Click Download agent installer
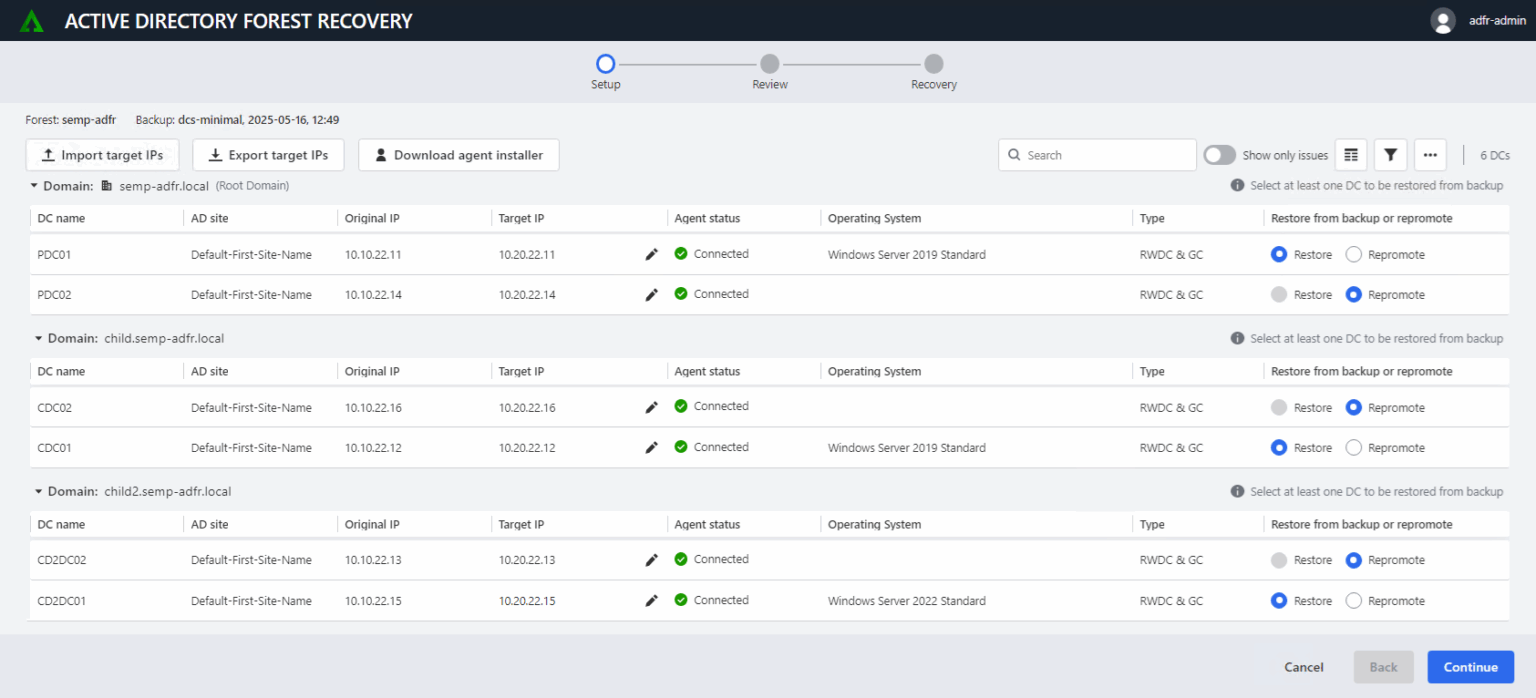This screenshot has height=698, width=1536. (x=458, y=155)
